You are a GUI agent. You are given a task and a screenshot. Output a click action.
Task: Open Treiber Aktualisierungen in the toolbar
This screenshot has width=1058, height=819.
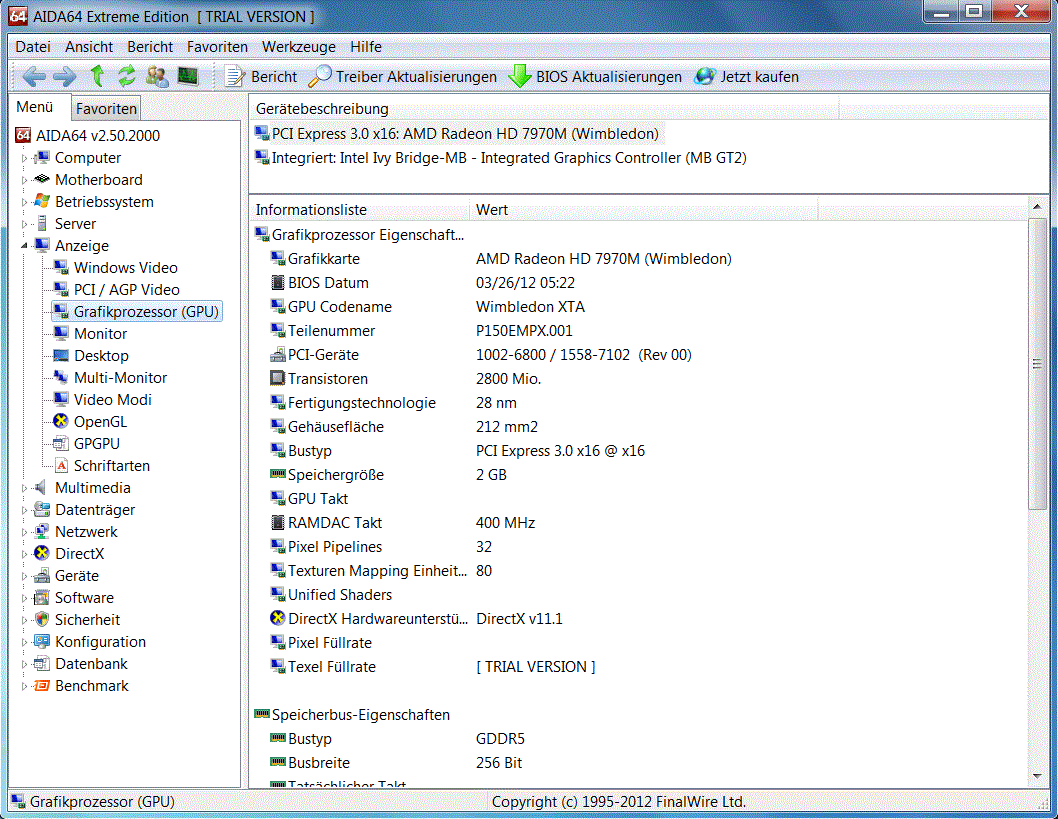click(x=403, y=77)
